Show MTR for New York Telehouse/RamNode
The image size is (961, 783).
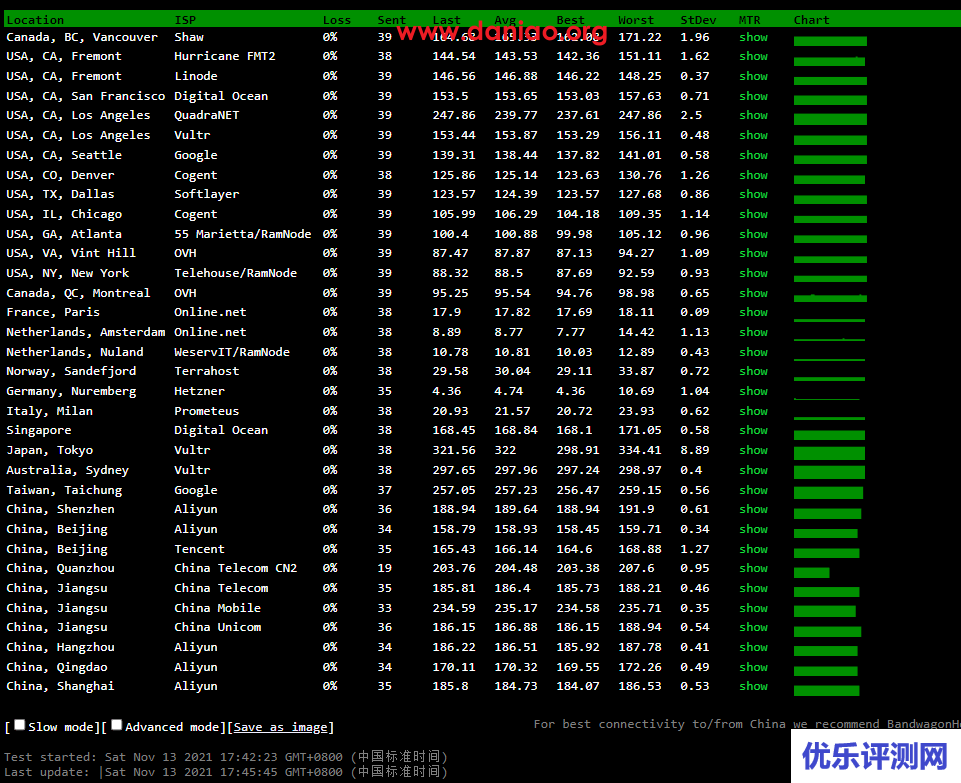(x=753, y=273)
